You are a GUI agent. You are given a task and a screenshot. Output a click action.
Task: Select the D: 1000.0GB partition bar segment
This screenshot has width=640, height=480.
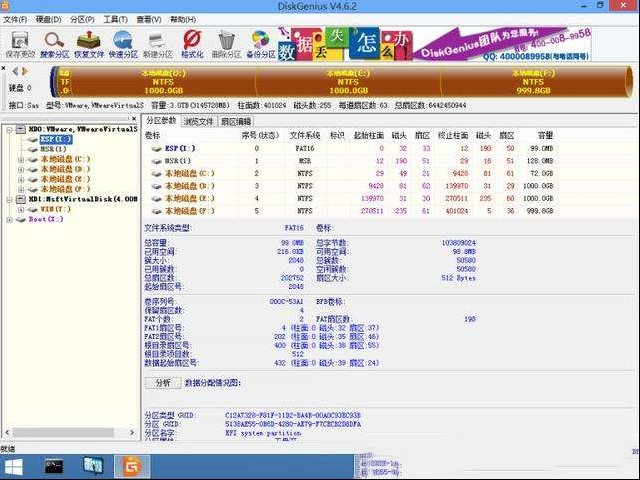pos(163,82)
